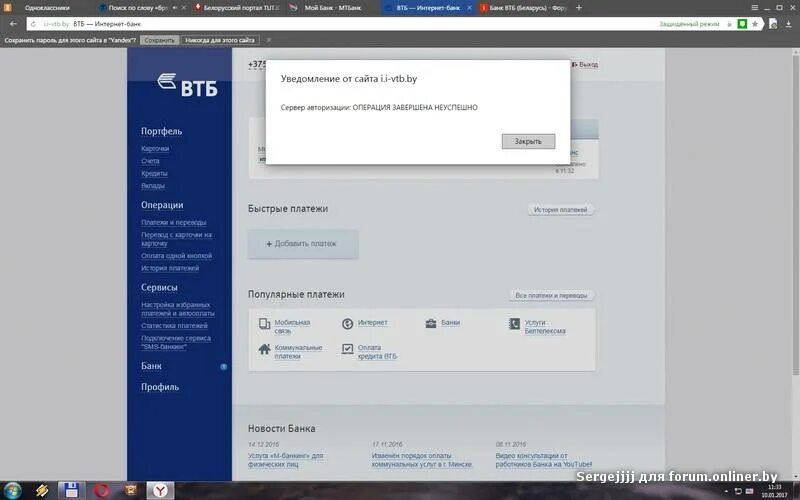Open the Вклады link
This screenshot has width=800, height=500.
(153, 185)
